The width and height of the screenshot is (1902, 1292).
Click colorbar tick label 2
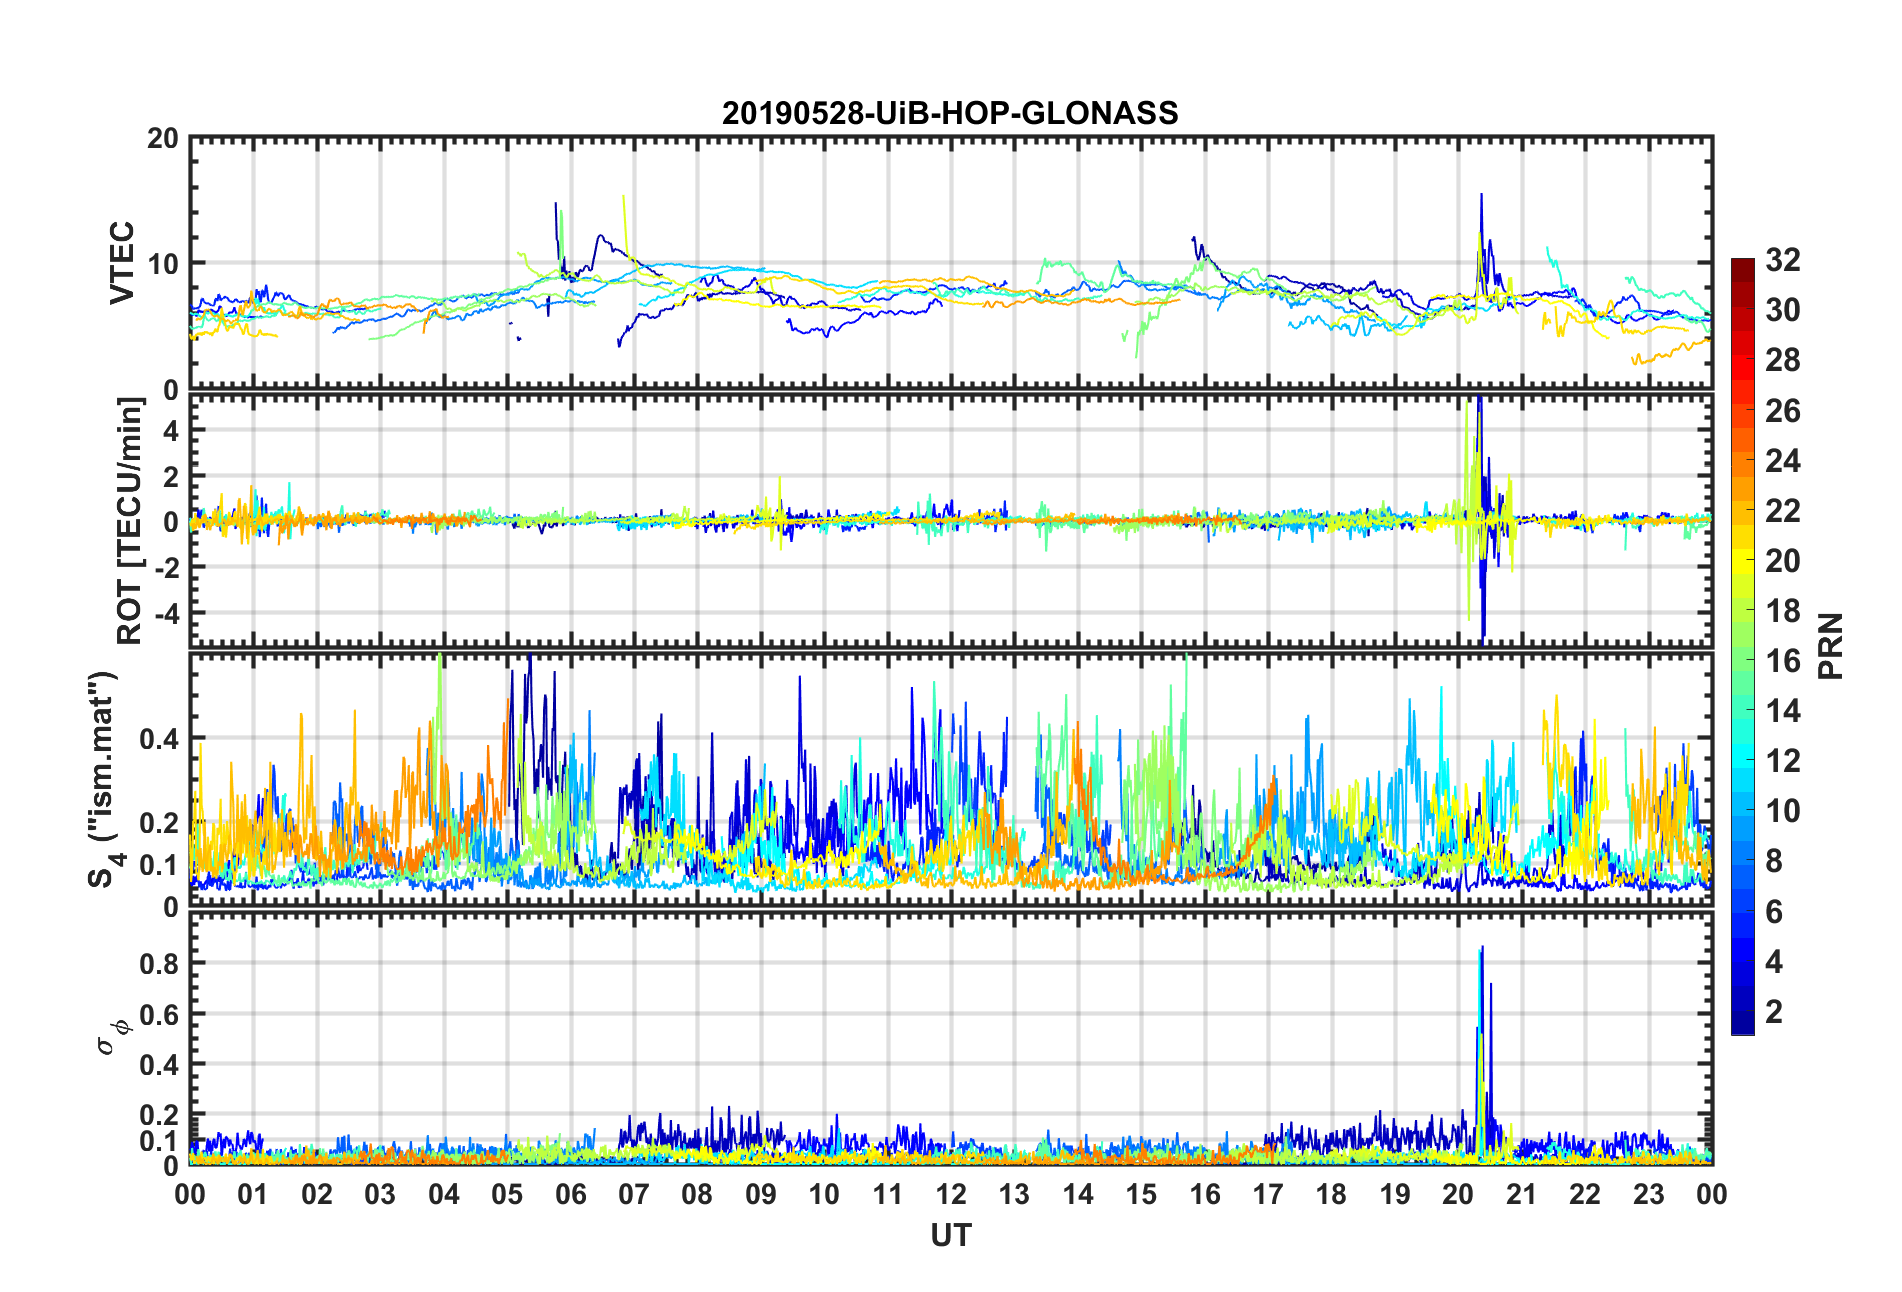1774,1012
